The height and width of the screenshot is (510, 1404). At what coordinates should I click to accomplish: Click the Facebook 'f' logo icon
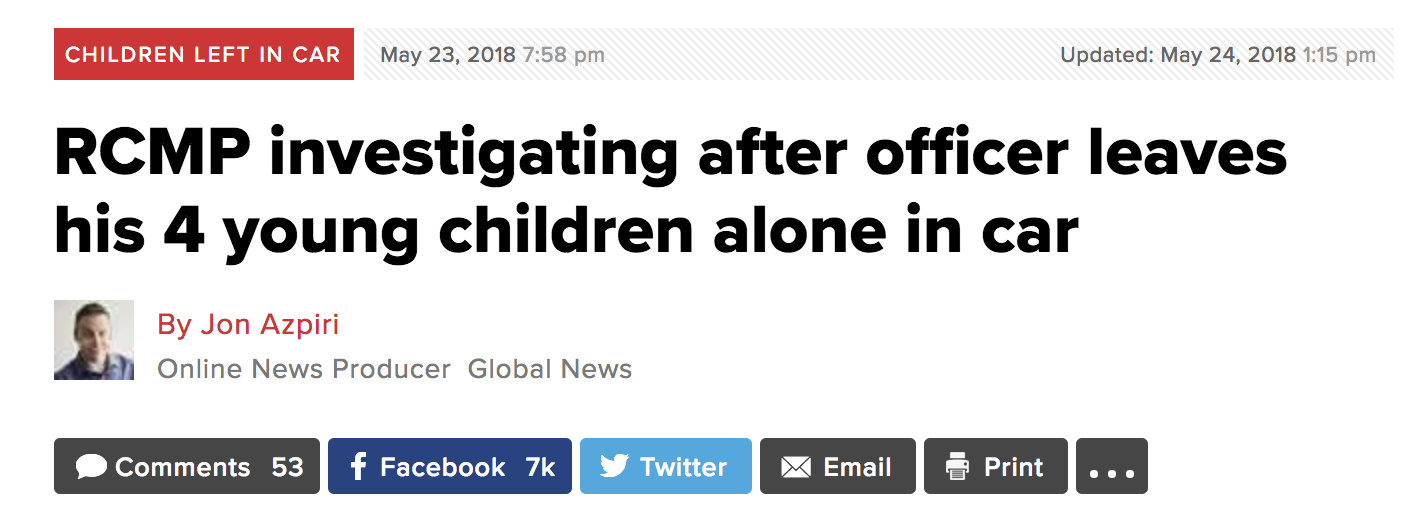(359, 466)
